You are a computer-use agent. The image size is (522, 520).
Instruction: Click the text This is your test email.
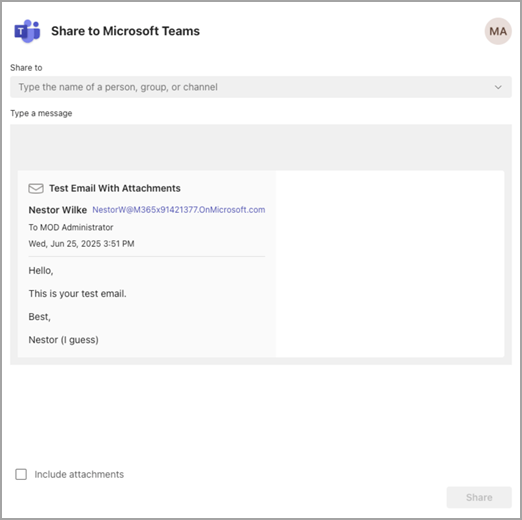tap(77, 294)
